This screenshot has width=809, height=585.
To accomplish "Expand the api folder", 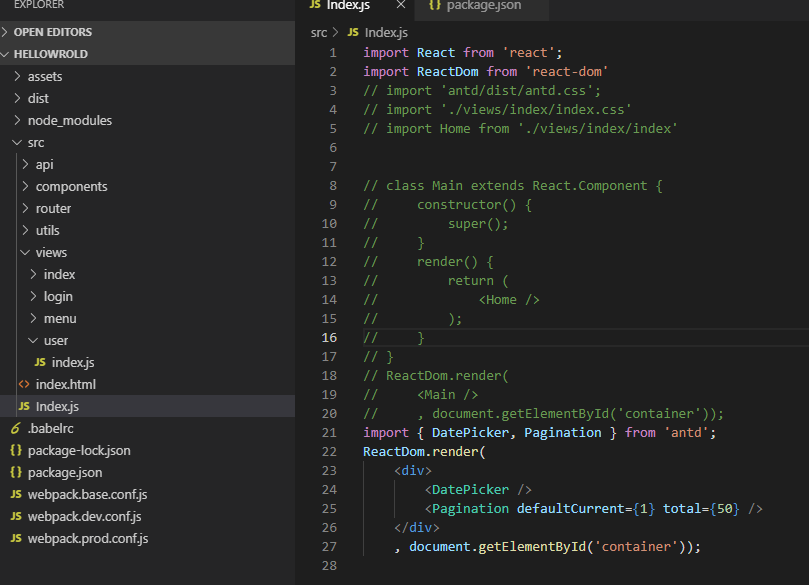I will (x=25, y=164).
